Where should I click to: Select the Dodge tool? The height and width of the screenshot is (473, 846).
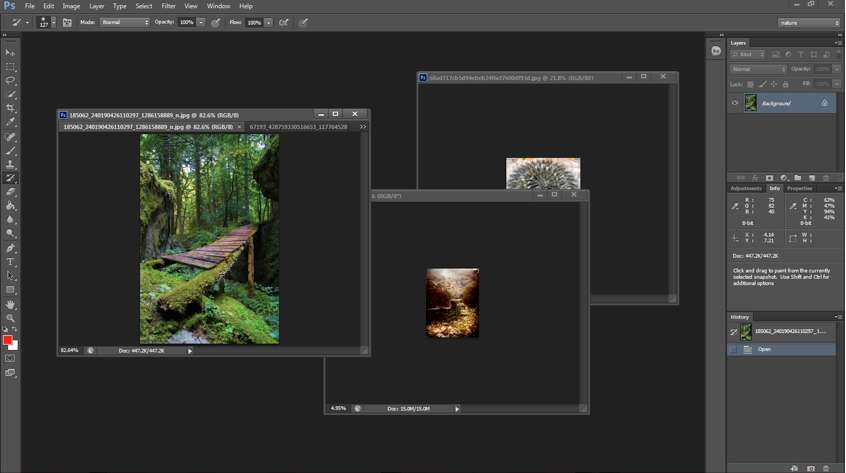click(10, 234)
